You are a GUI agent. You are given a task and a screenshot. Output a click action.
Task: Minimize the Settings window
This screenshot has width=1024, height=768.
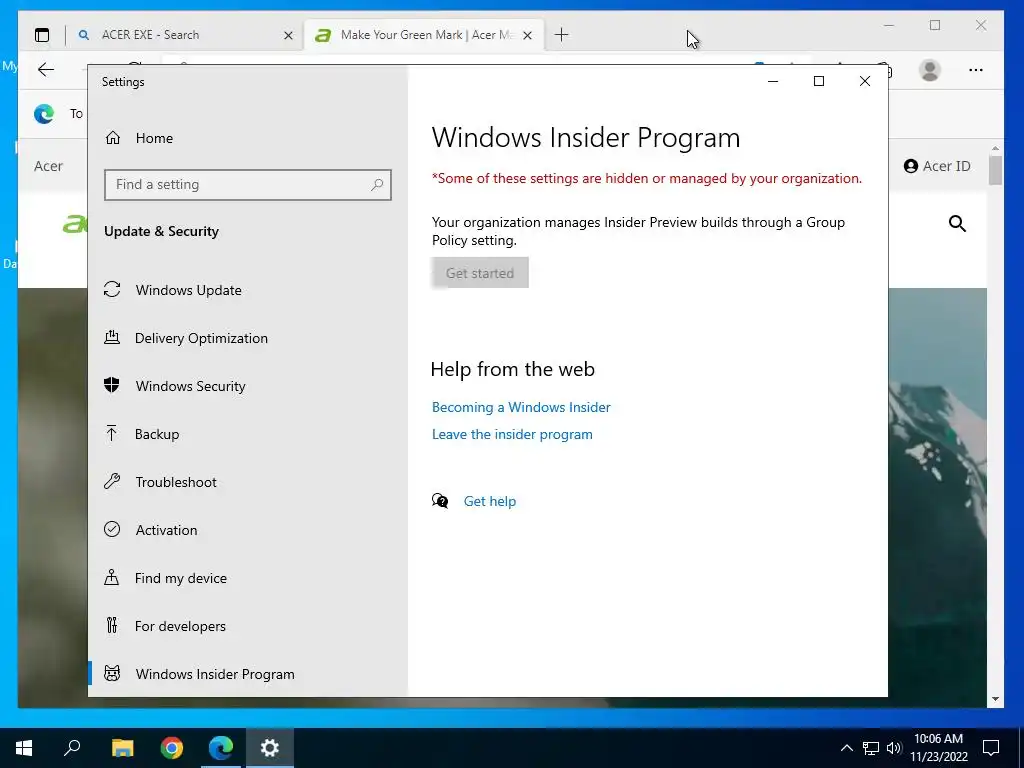coord(773,81)
